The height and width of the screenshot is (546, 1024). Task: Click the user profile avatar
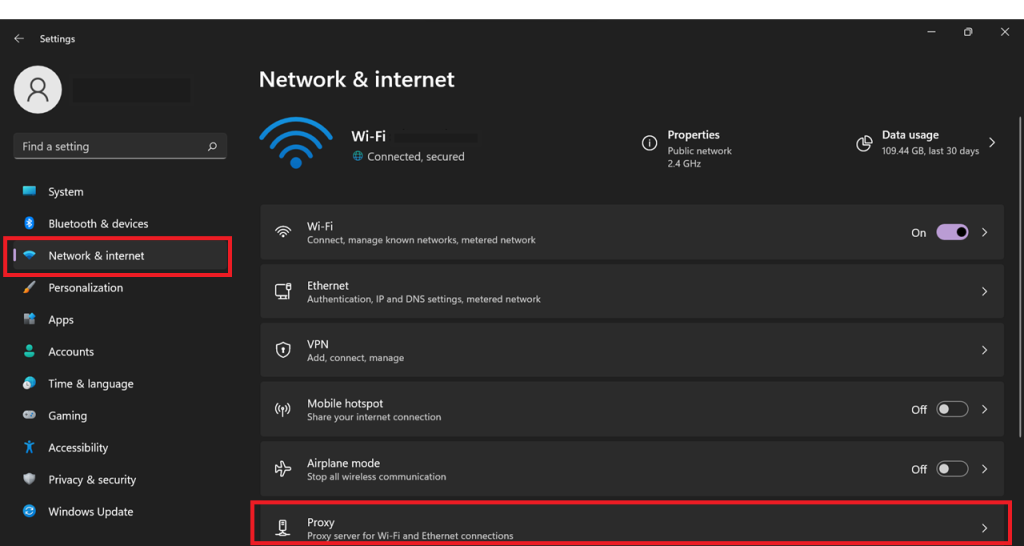pos(38,89)
